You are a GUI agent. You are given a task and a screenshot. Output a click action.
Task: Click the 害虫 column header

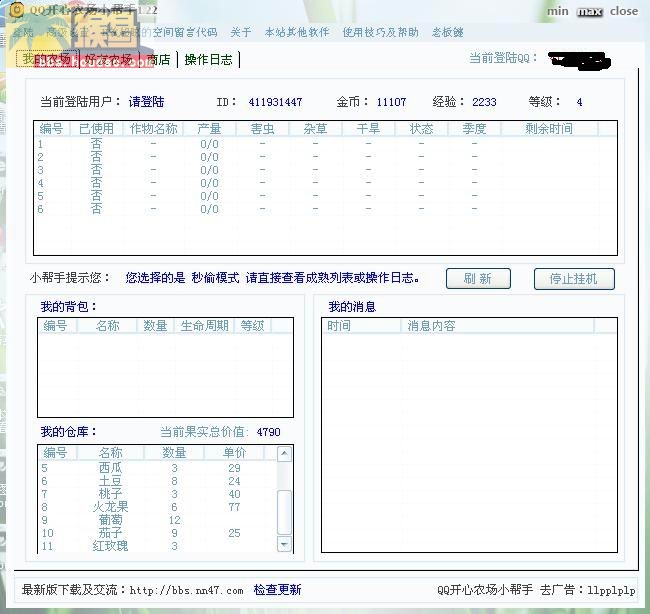(x=262, y=129)
